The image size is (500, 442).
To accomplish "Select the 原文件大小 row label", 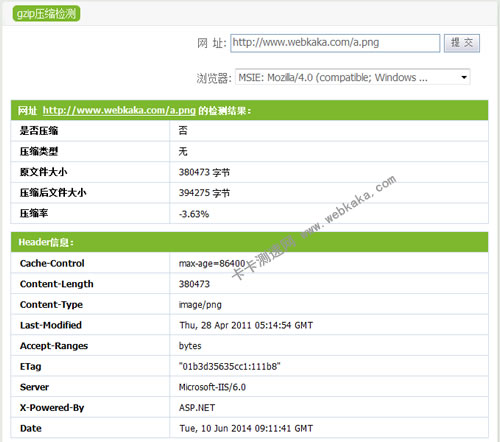I will pos(43,172).
